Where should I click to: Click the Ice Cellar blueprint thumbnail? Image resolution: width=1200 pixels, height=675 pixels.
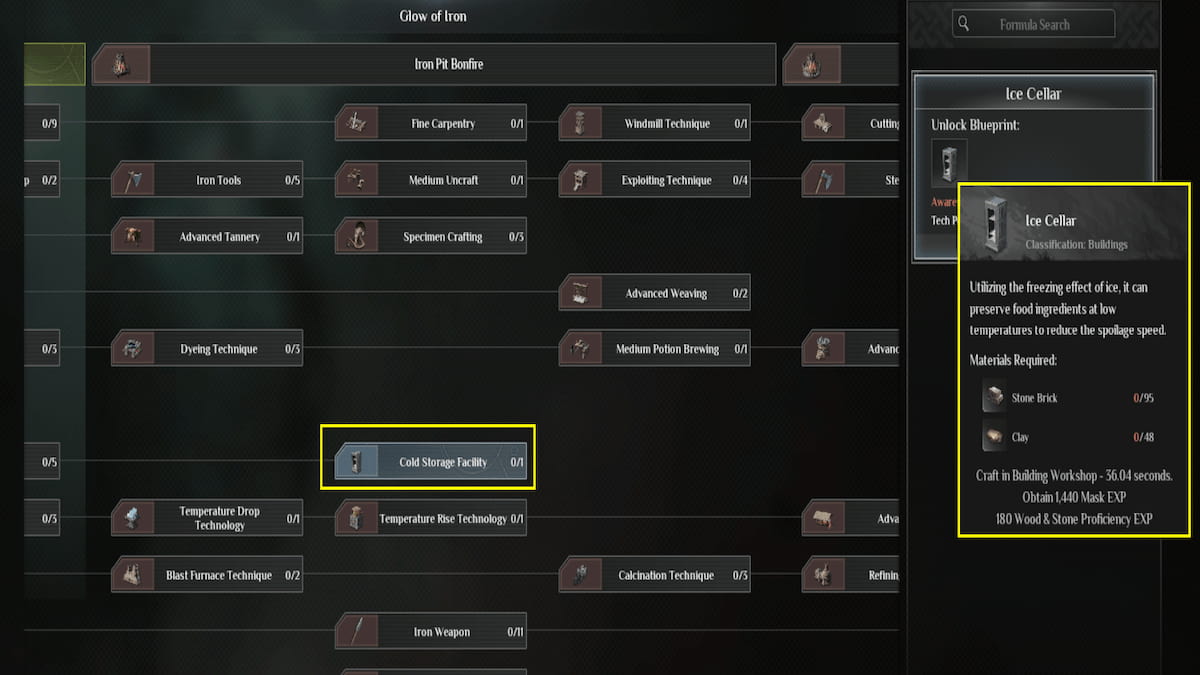coord(949,162)
